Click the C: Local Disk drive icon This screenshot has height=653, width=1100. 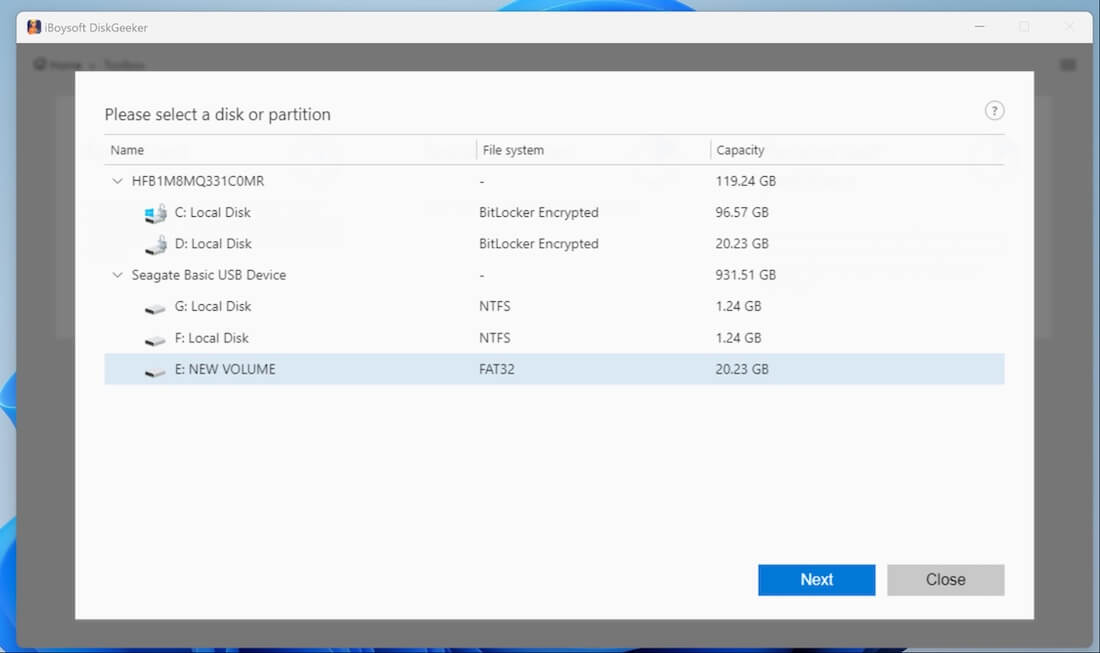coord(155,213)
